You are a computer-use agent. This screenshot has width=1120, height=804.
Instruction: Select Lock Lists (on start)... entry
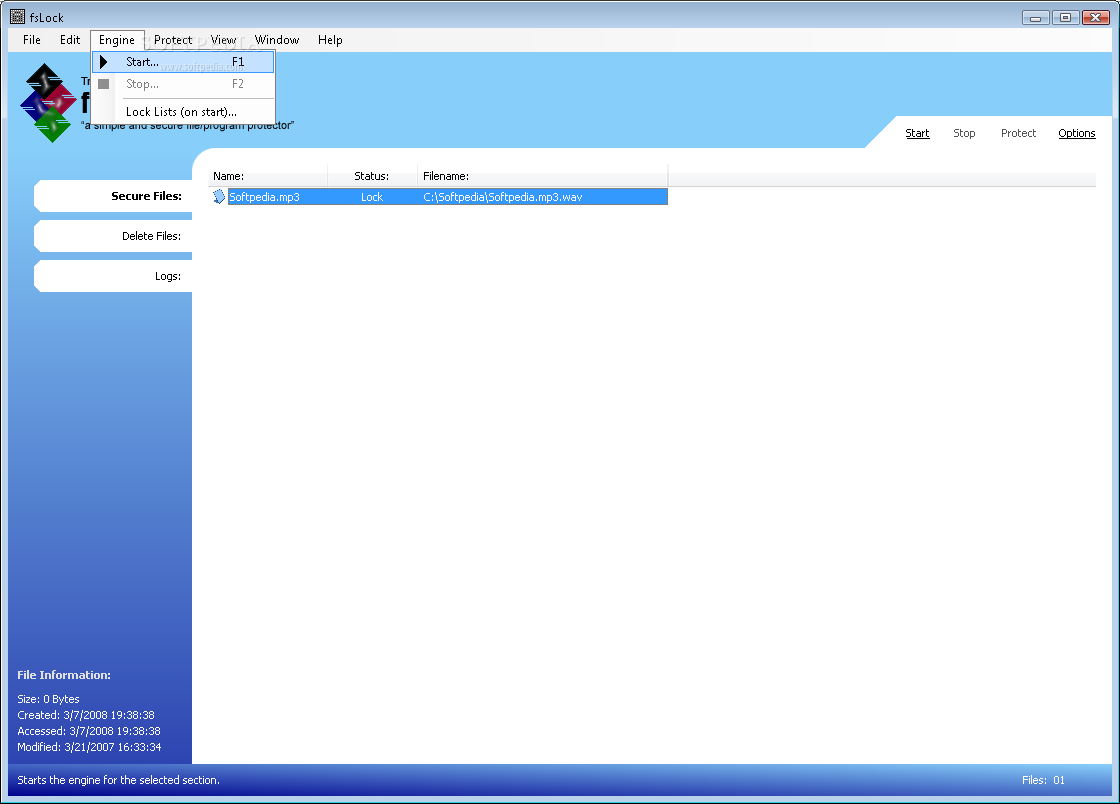[184, 112]
